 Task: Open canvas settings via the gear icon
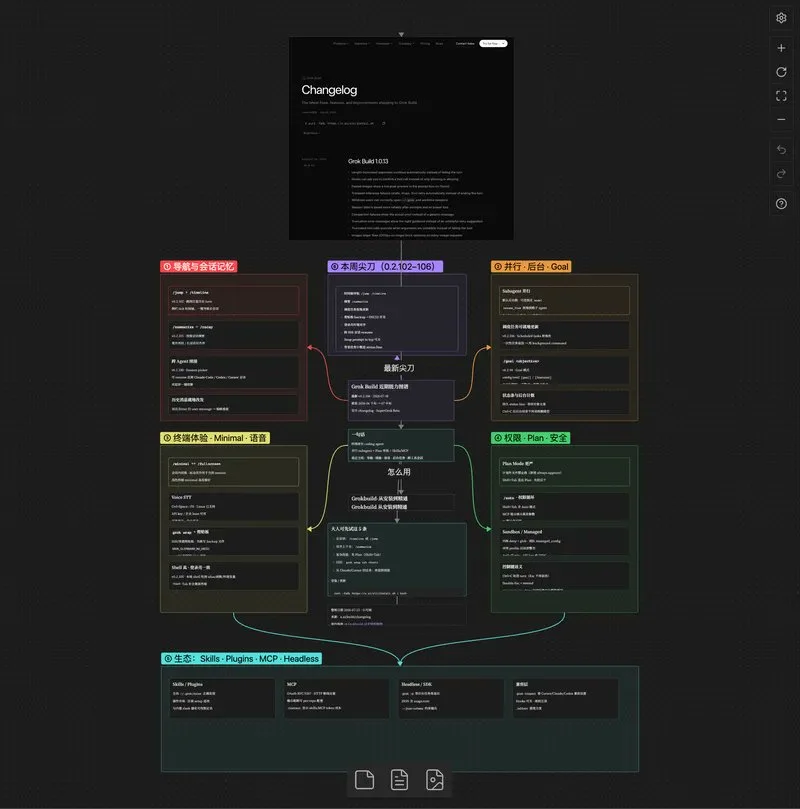[x=781, y=18]
